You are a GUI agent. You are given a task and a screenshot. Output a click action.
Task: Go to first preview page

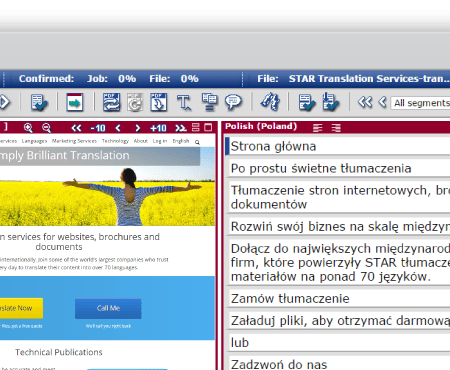click(76, 128)
